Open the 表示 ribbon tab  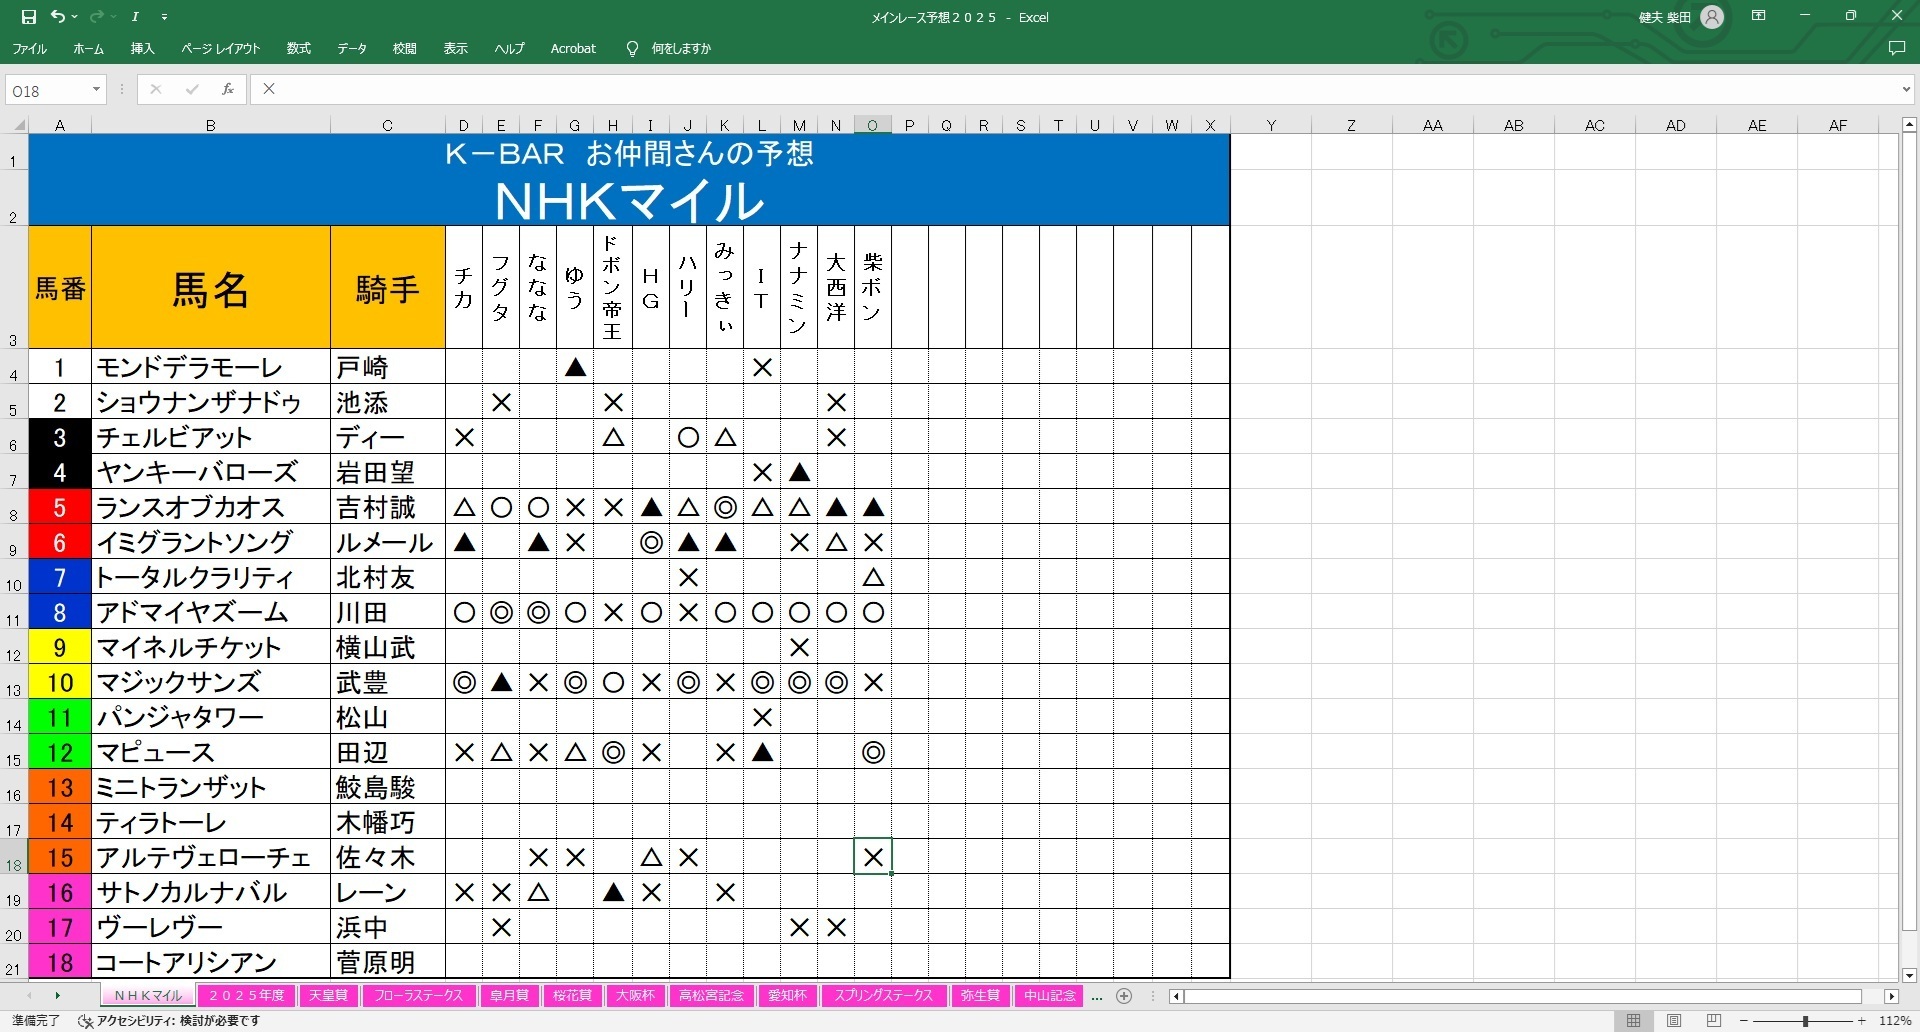tap(456, 48)
